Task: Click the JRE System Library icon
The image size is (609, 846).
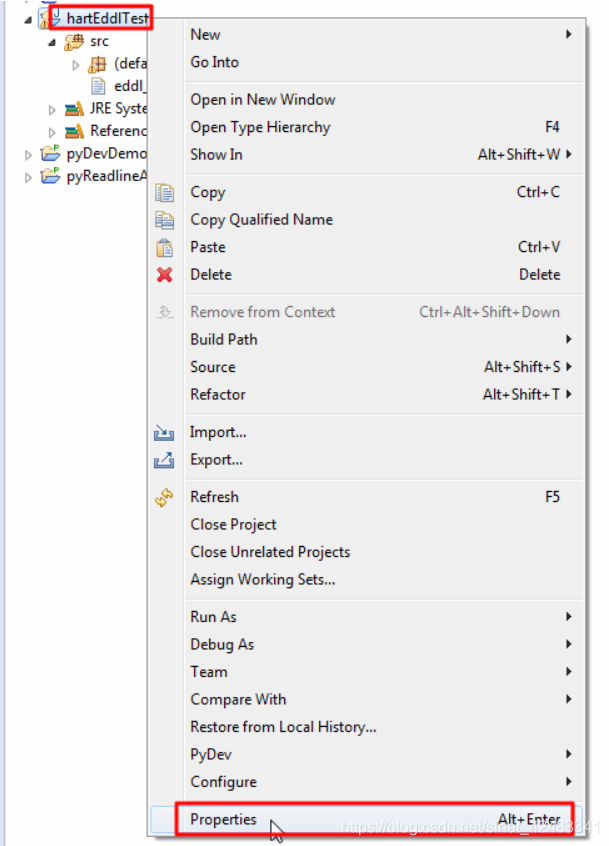Action: [x=74, y=109]
